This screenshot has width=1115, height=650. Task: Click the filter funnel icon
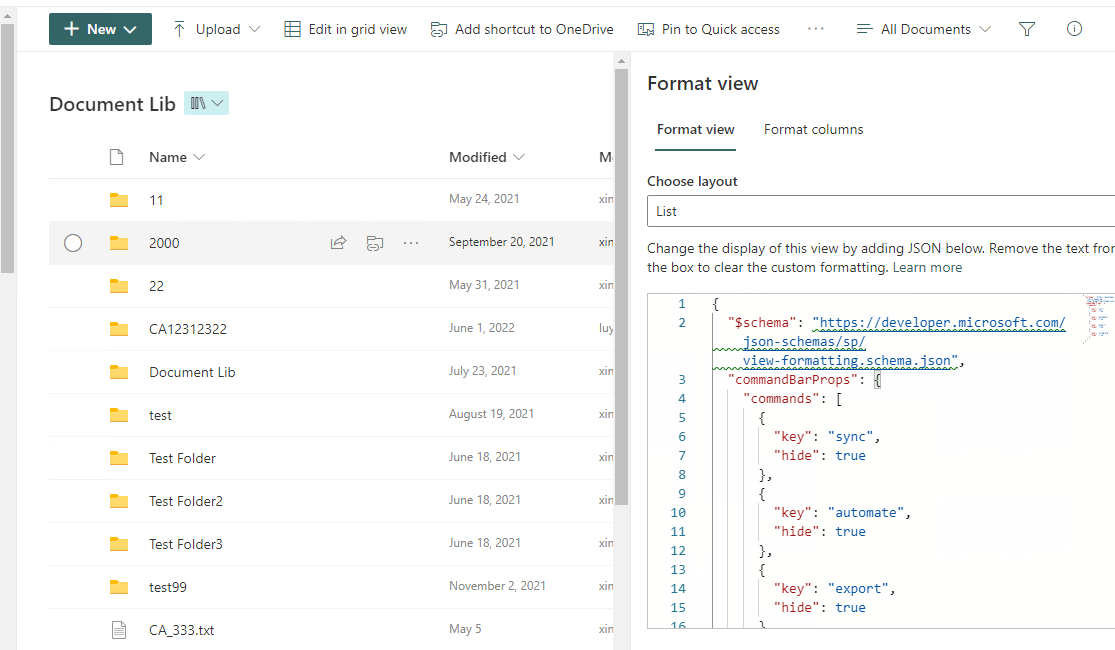pyautogui.click(x=1026, y=29)
